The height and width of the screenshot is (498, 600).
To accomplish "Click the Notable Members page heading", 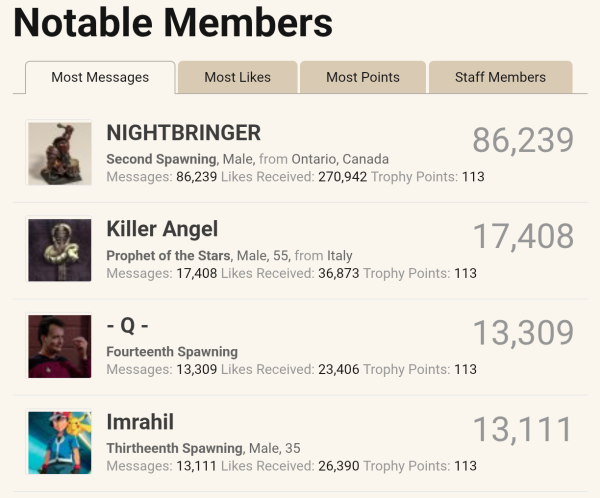I will point(173,23).
